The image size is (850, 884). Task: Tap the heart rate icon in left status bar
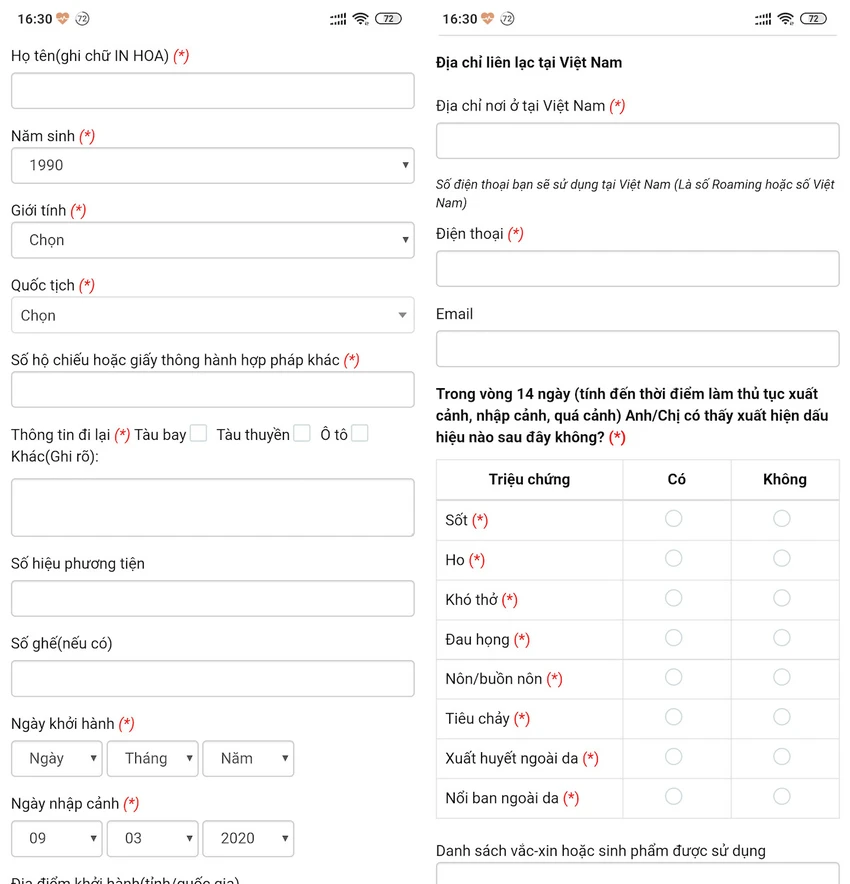[x=63, y=19]
